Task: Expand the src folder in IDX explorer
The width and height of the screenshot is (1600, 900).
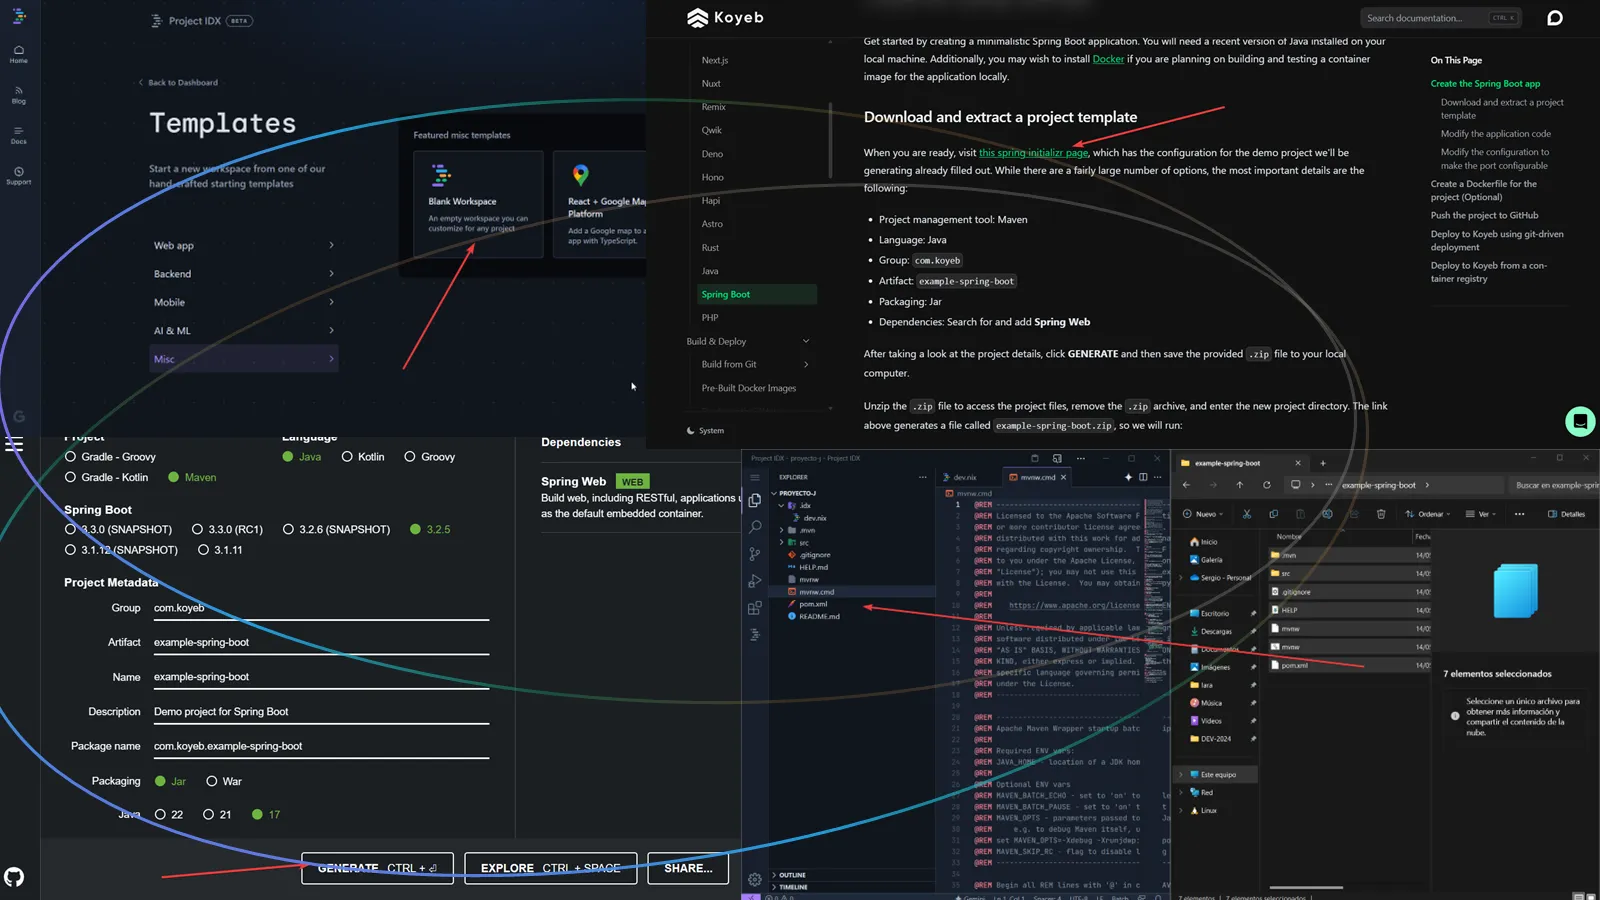Action: point(781,543)
